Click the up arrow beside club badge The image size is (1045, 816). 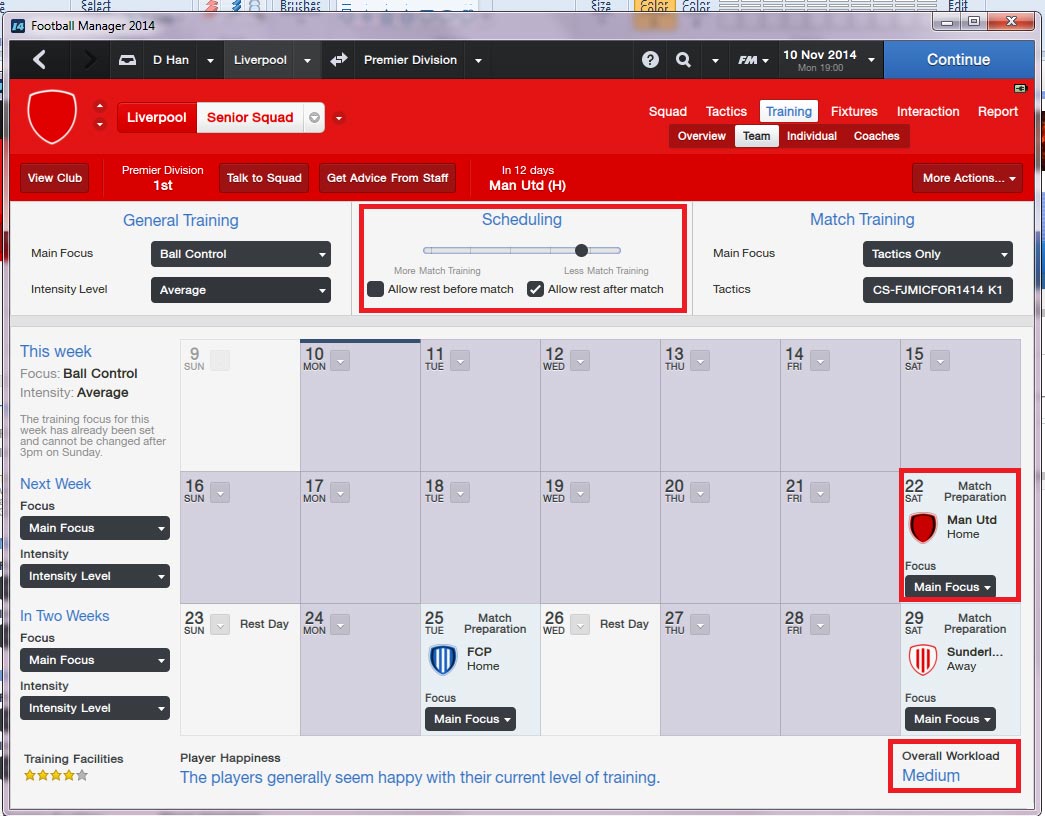(100, 106)
